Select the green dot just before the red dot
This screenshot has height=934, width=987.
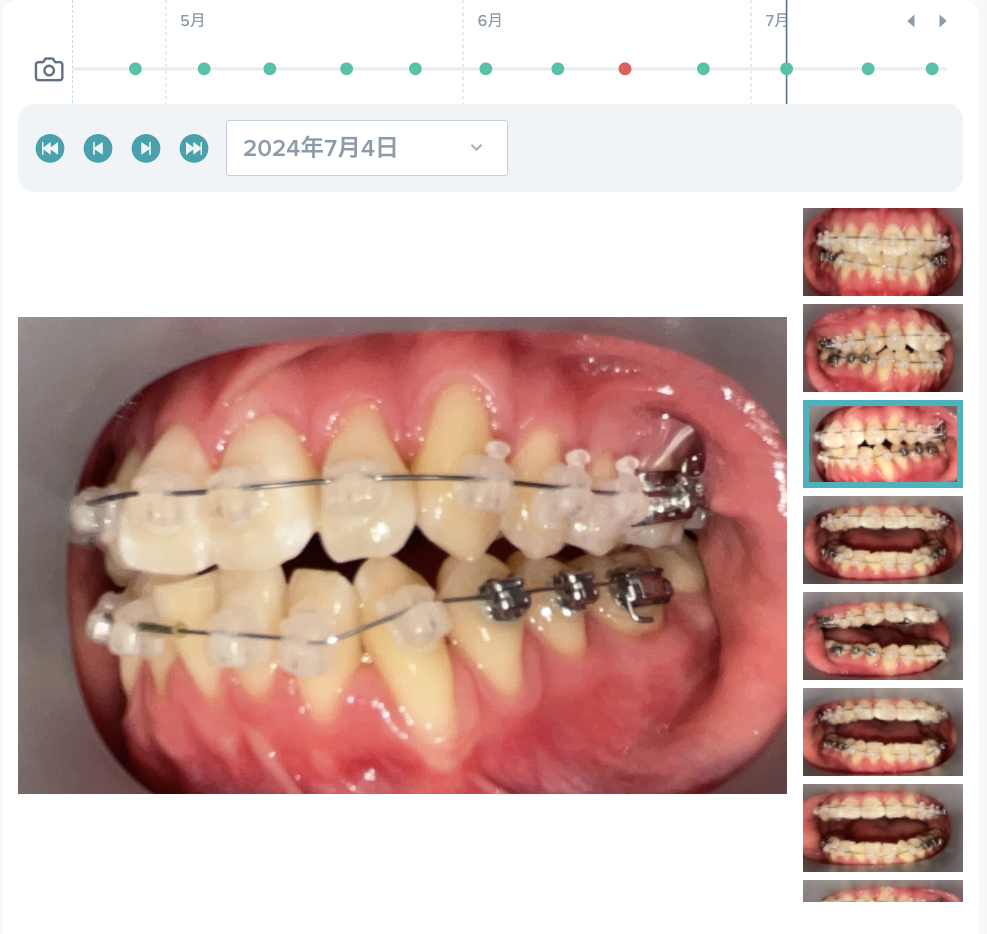pos(558,69)
